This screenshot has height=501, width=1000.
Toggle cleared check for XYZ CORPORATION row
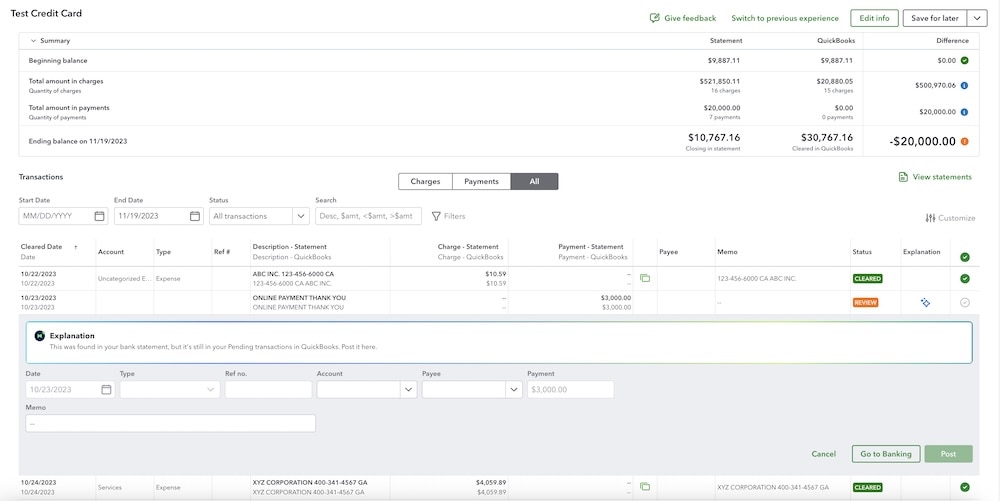(x=964, y=487)
